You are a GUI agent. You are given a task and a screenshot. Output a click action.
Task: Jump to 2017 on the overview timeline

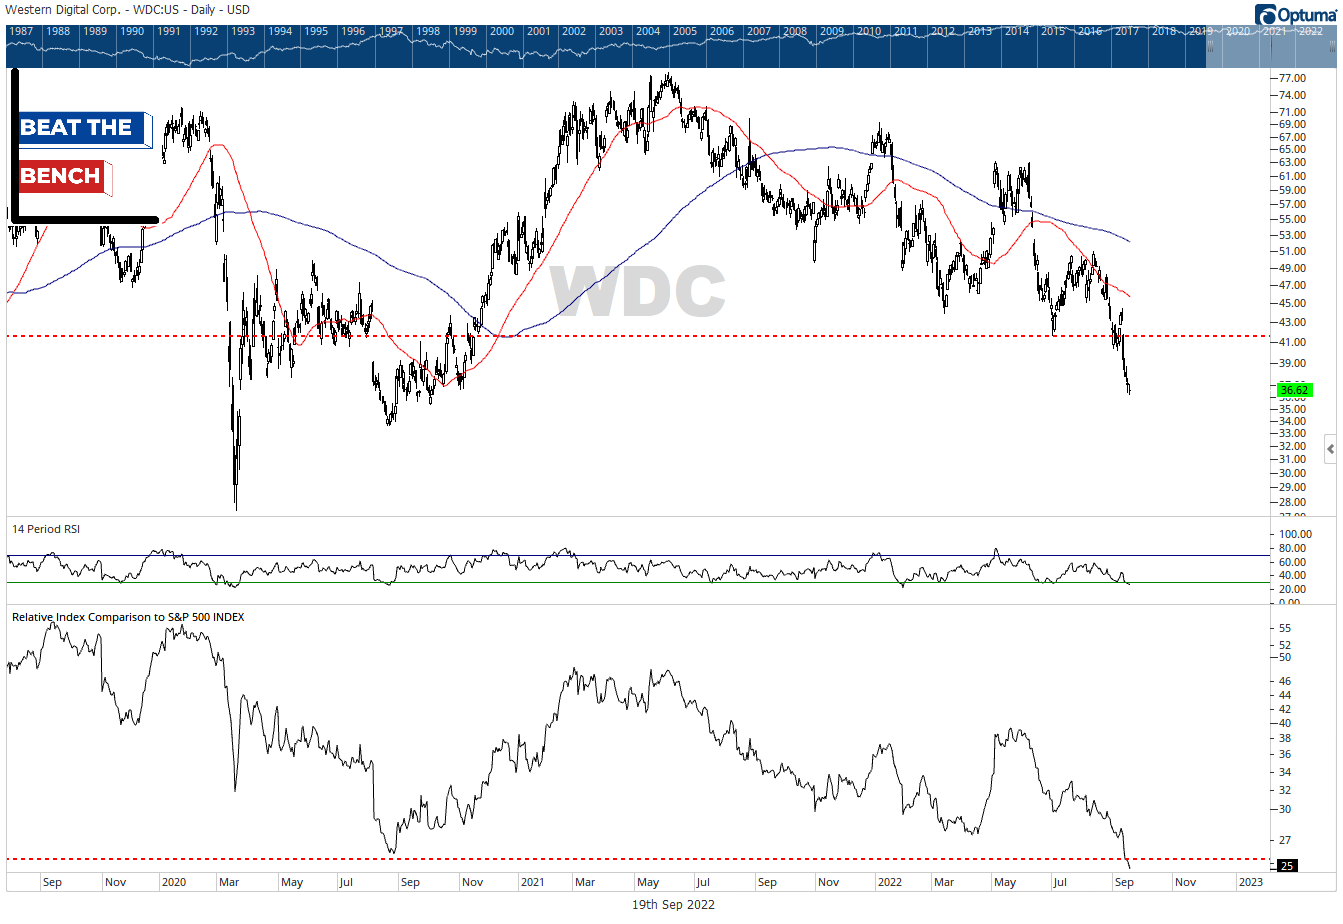coord(1127,31)
